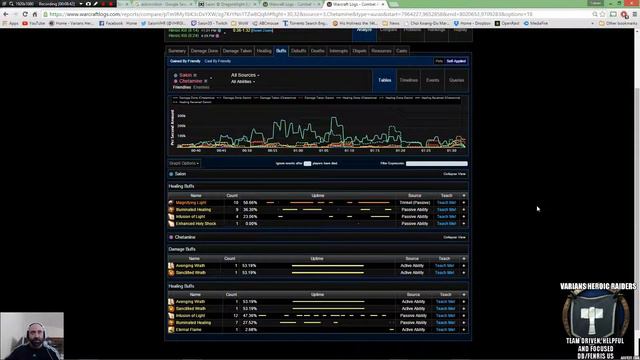Click the Filter Expression input field
The image size is (640, 360).
[x=436, y=164]
